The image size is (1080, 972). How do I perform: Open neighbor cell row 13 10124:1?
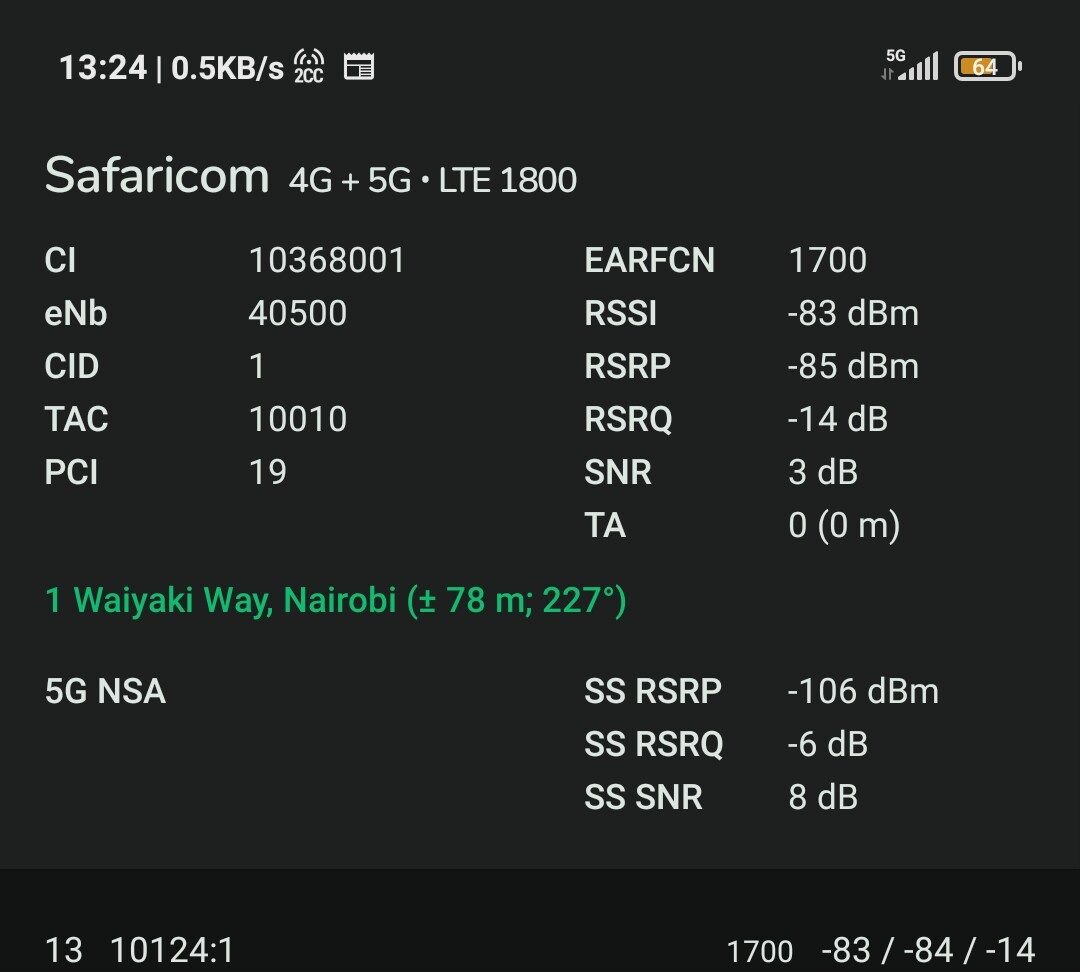pyautogui.click(x=540, y=951)
